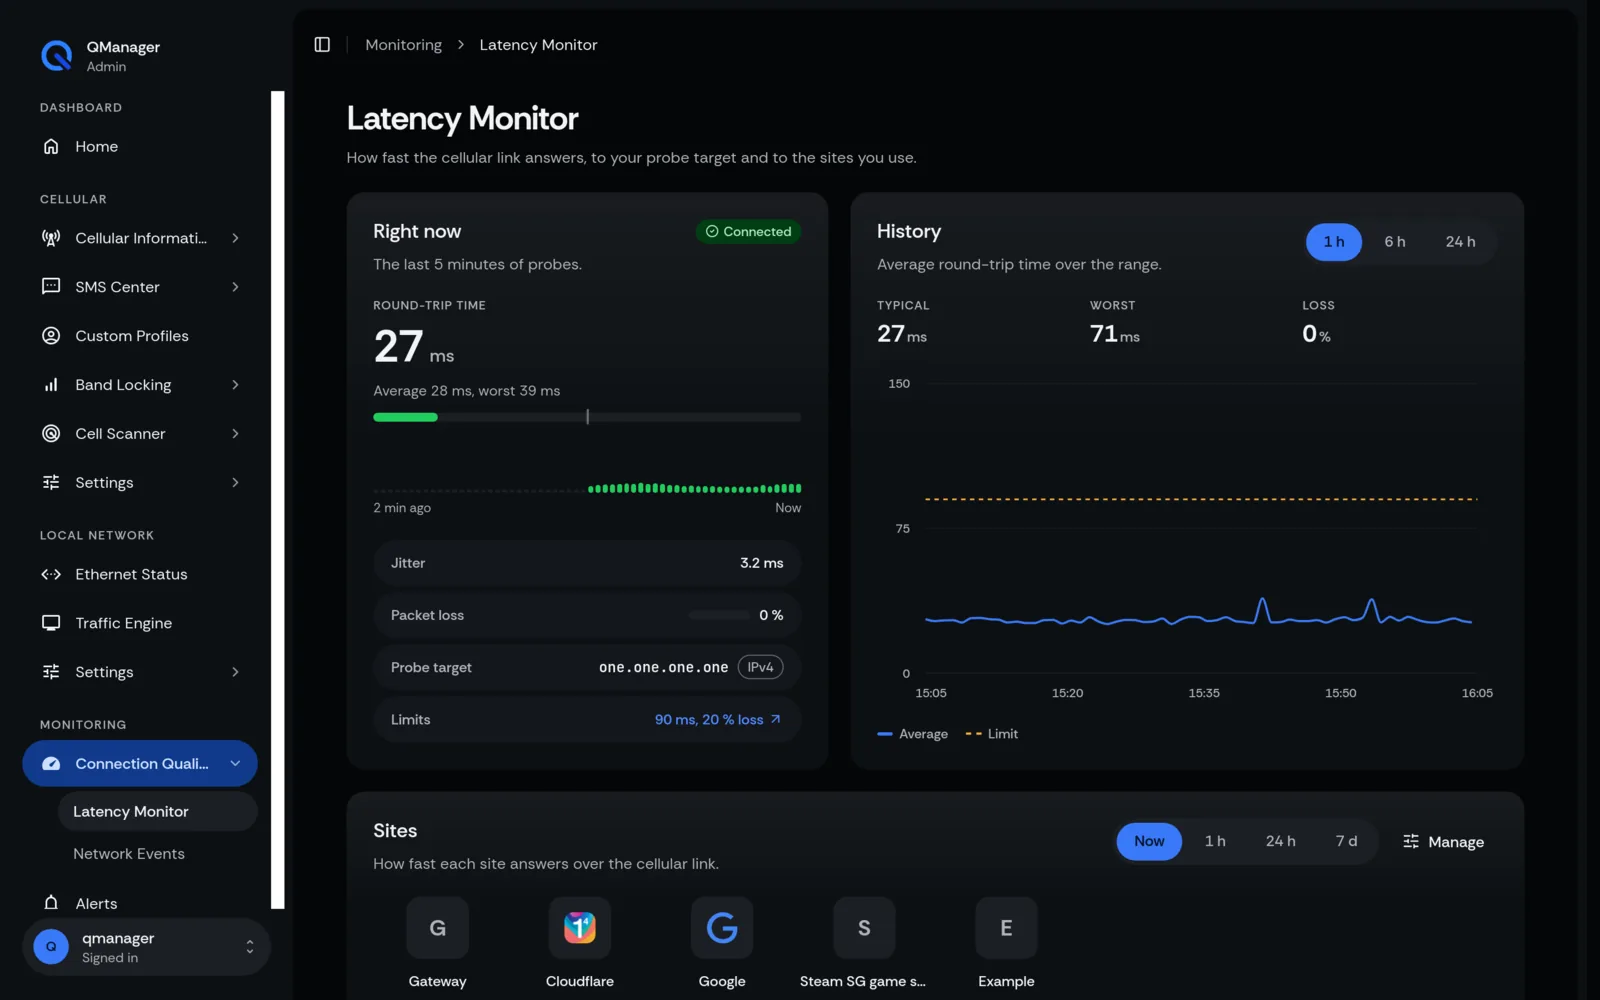The height and width of the screenshot is (1000, 1600).
Task: Click the Gateway site icon
Action: (437, 928)
